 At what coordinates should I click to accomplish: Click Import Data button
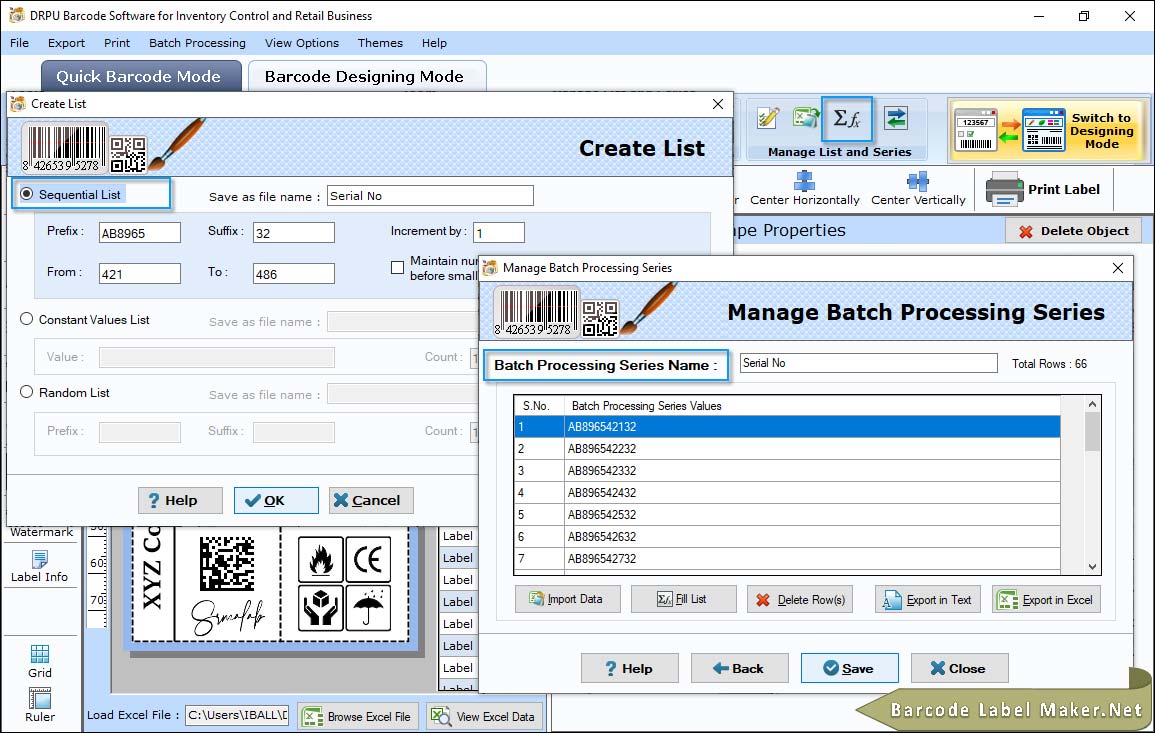pos(567,600)
